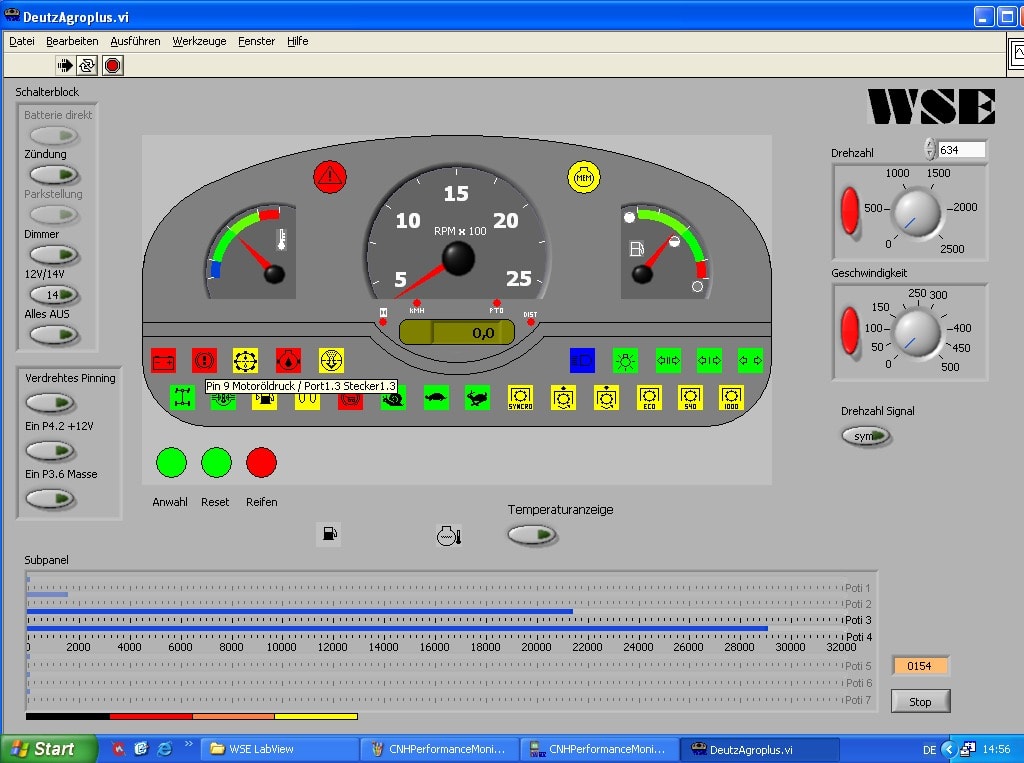Click the red LED beside the Drehzahl knob
Viewport: 1024px width, 763px height.
click(x=850, y=211)
